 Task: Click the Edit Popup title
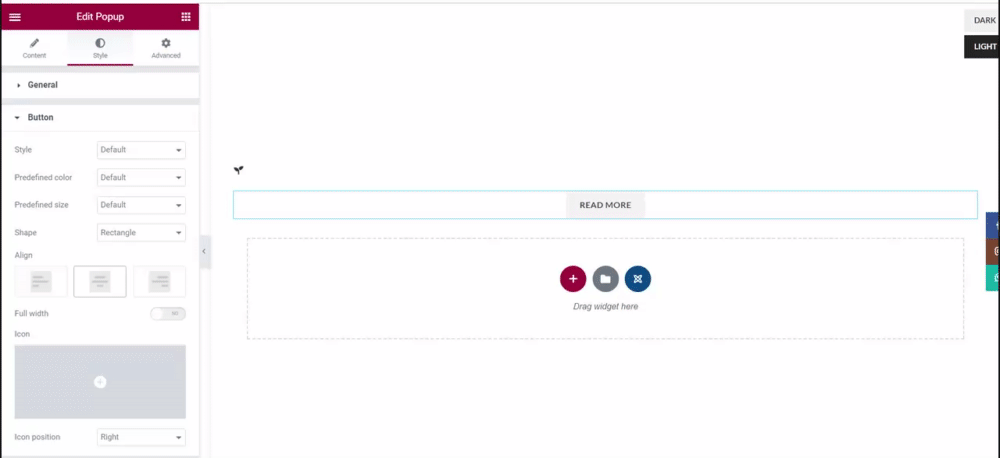[100, 17]
